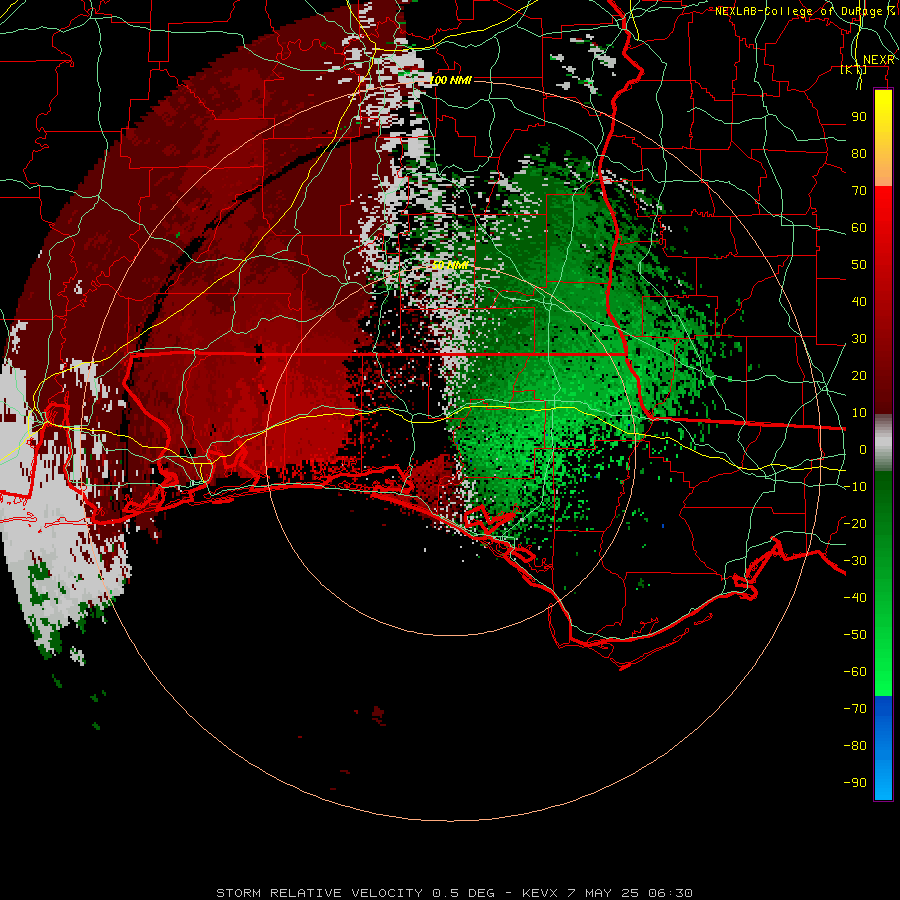Click the "KT" units label above color bar
Viewport: 900px width, 900px height.
854,70
